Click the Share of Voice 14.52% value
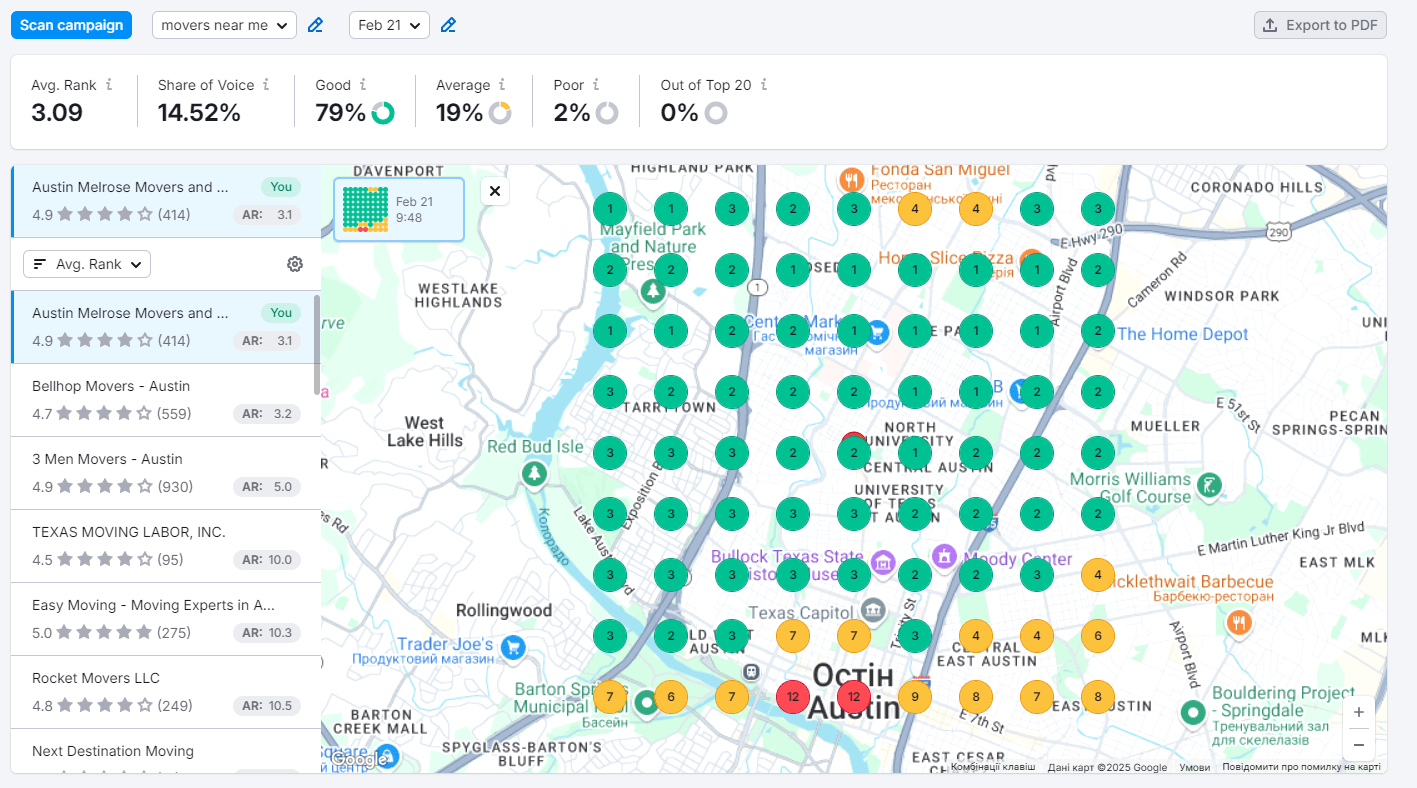The width and height of the screenshot is (1417, 788). pyautogui.click(x=199, y=113)
